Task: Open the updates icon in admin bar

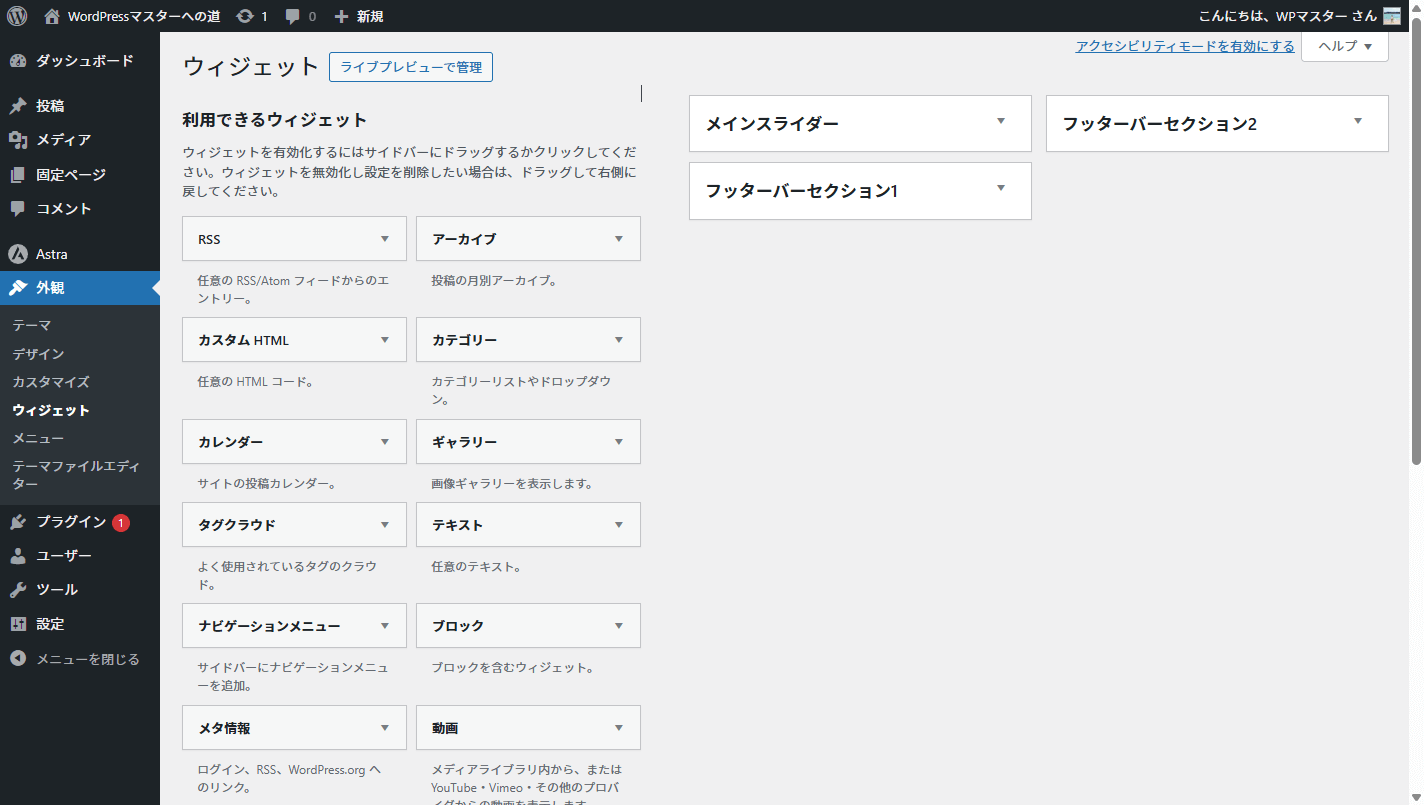Action: [245, 16]
